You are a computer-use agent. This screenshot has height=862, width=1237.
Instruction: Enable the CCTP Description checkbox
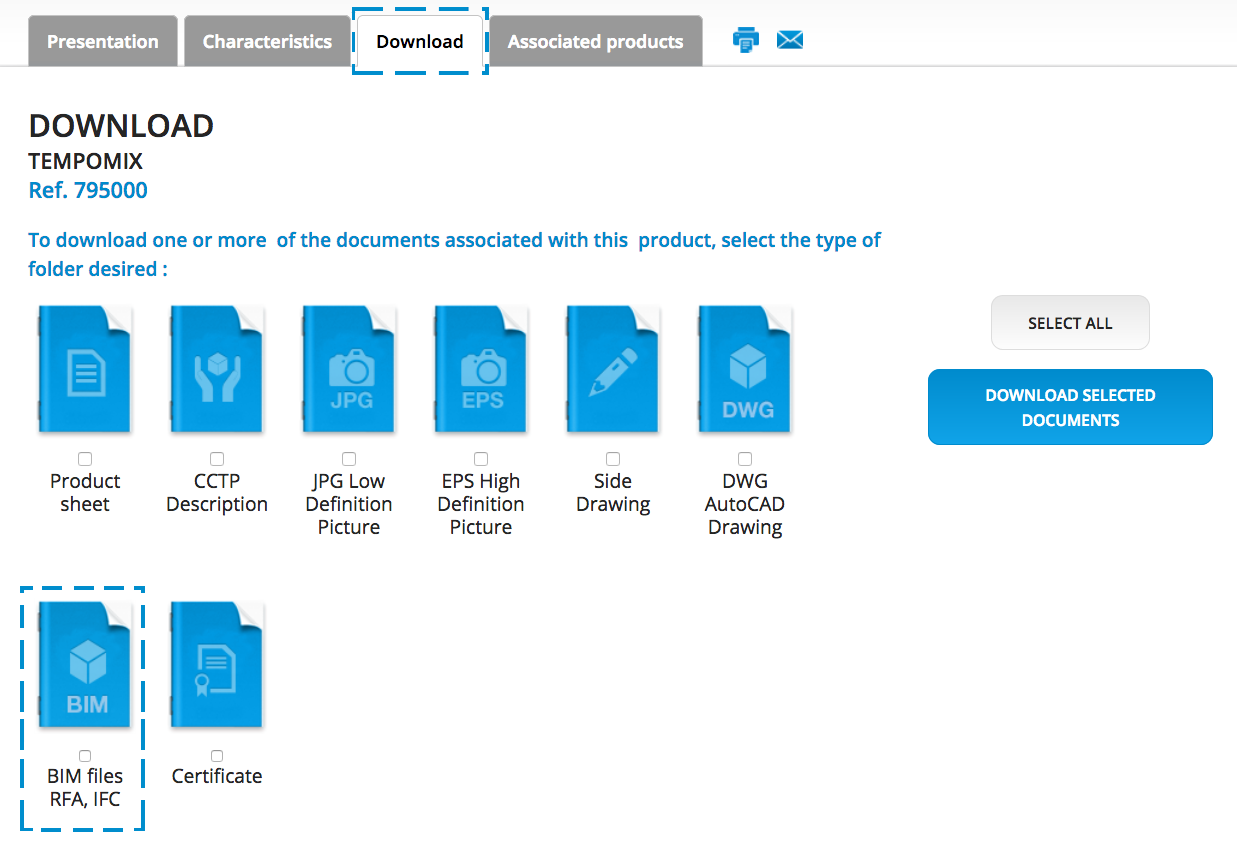[217, 459]
